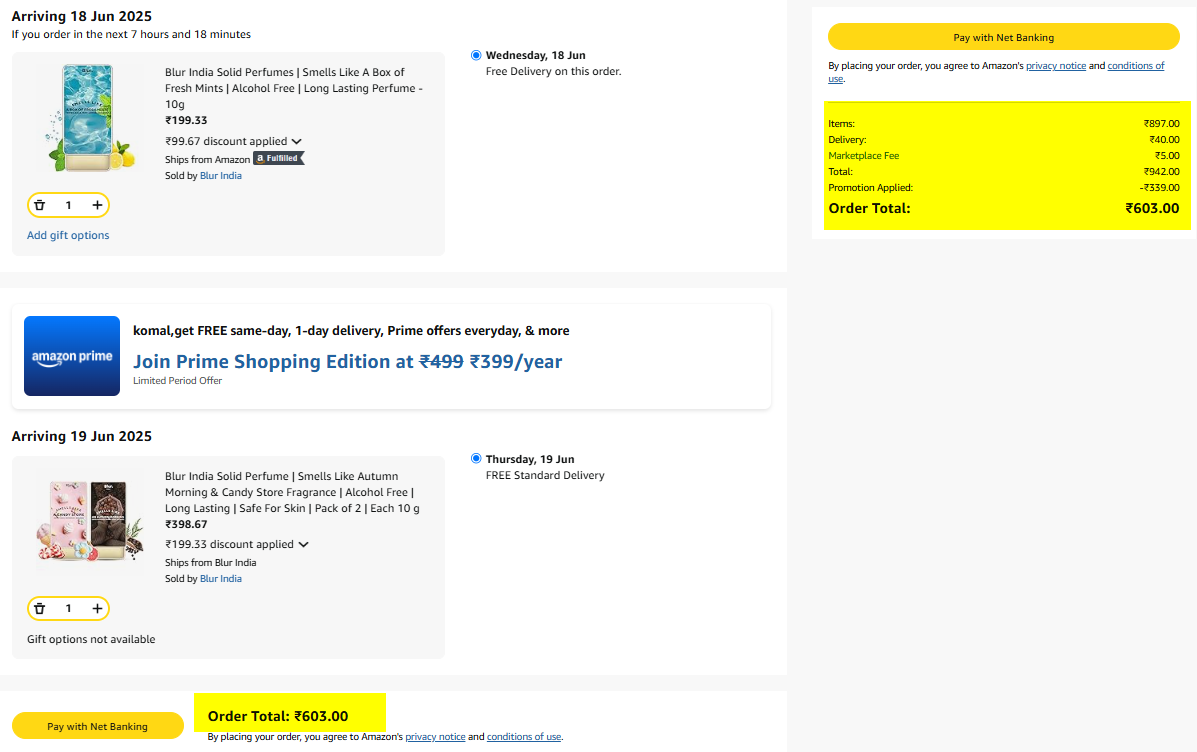Click Order Total ₹603.00 in summary panel
The image size is (1197, 752).
[x=1152, y=208]
